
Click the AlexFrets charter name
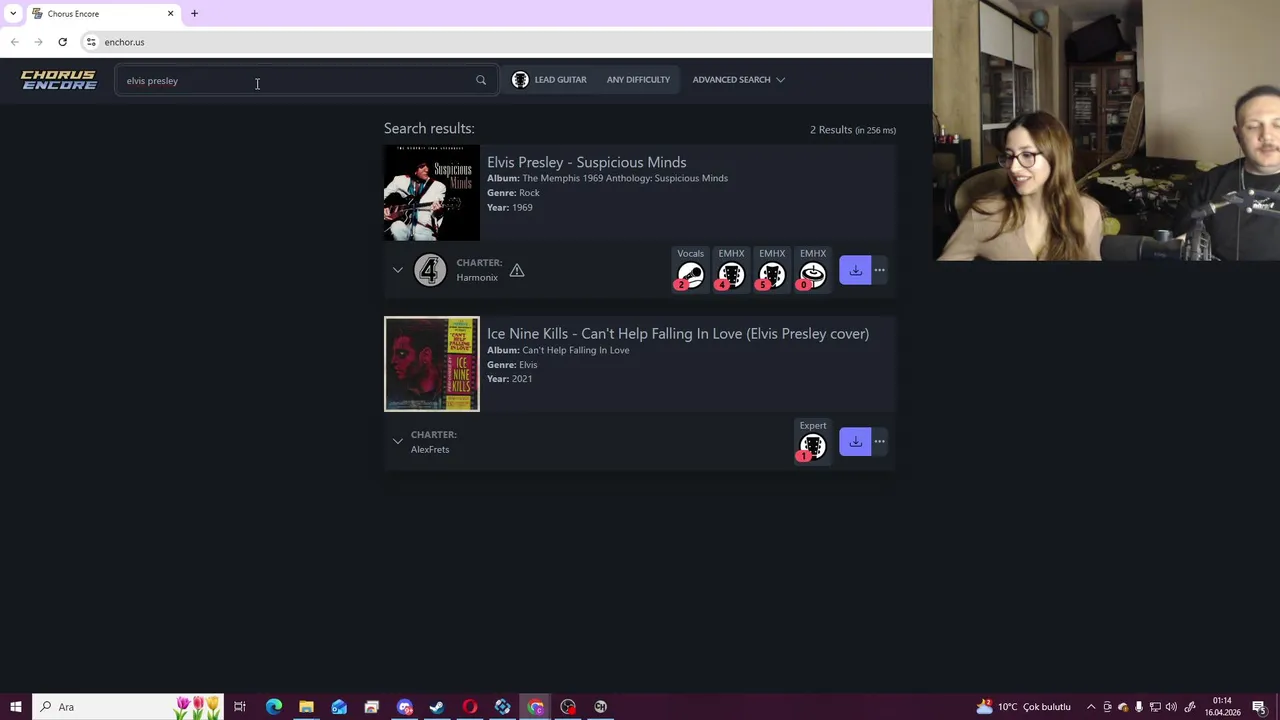click(430, 450)
